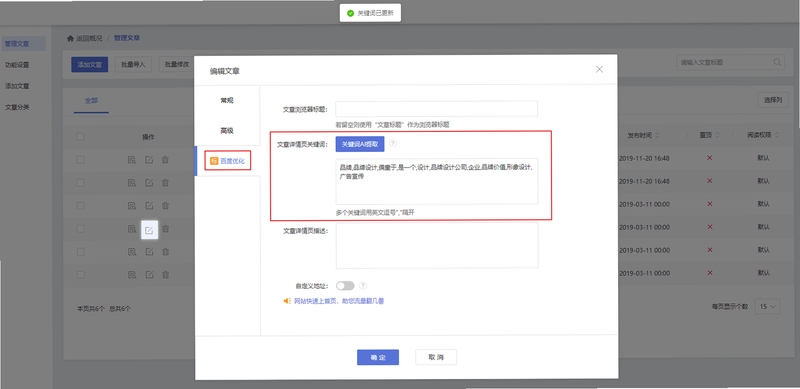Edit the third article via its pencil icon
The width and height of the screenshot is (800, 389).
point(149,205)
